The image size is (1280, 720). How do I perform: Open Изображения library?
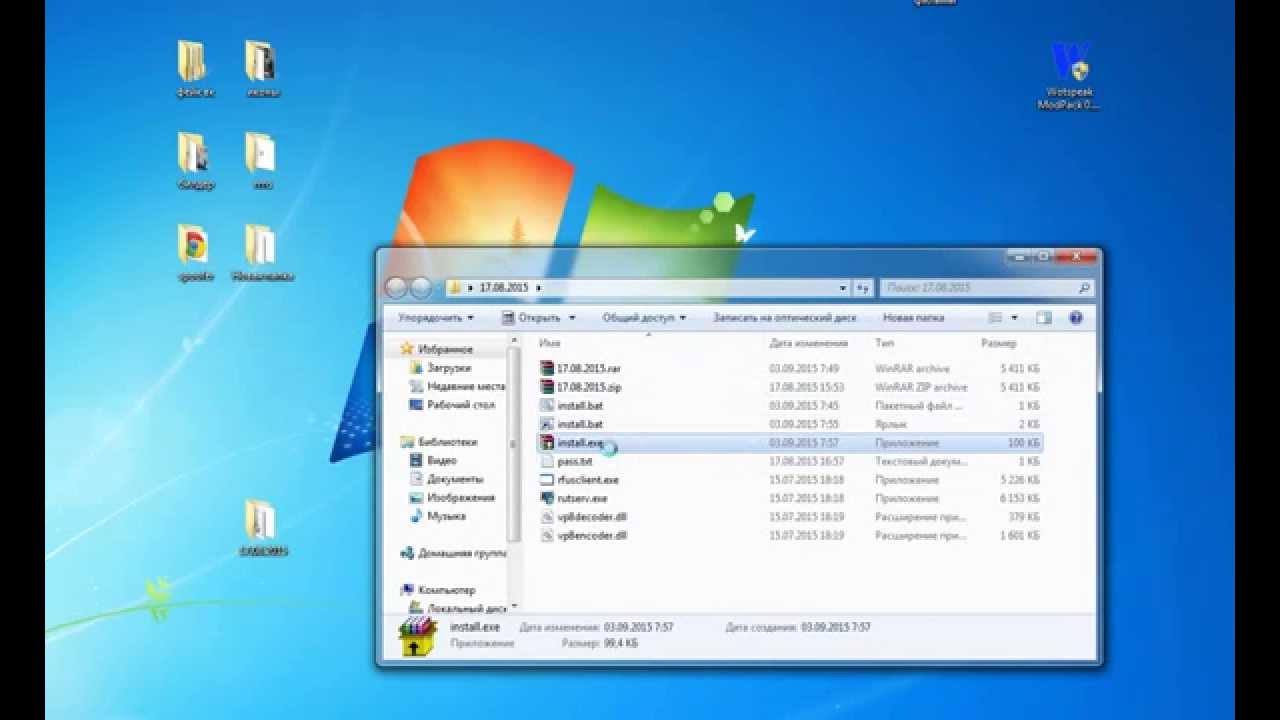453,497
